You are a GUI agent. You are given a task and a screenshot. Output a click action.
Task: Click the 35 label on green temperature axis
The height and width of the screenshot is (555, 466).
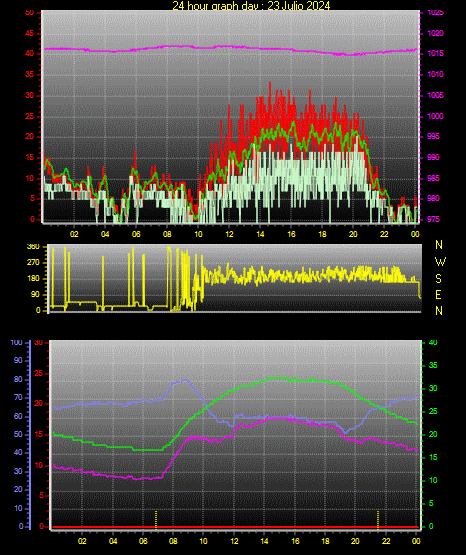pyautogui.click(x=433, y=365)
